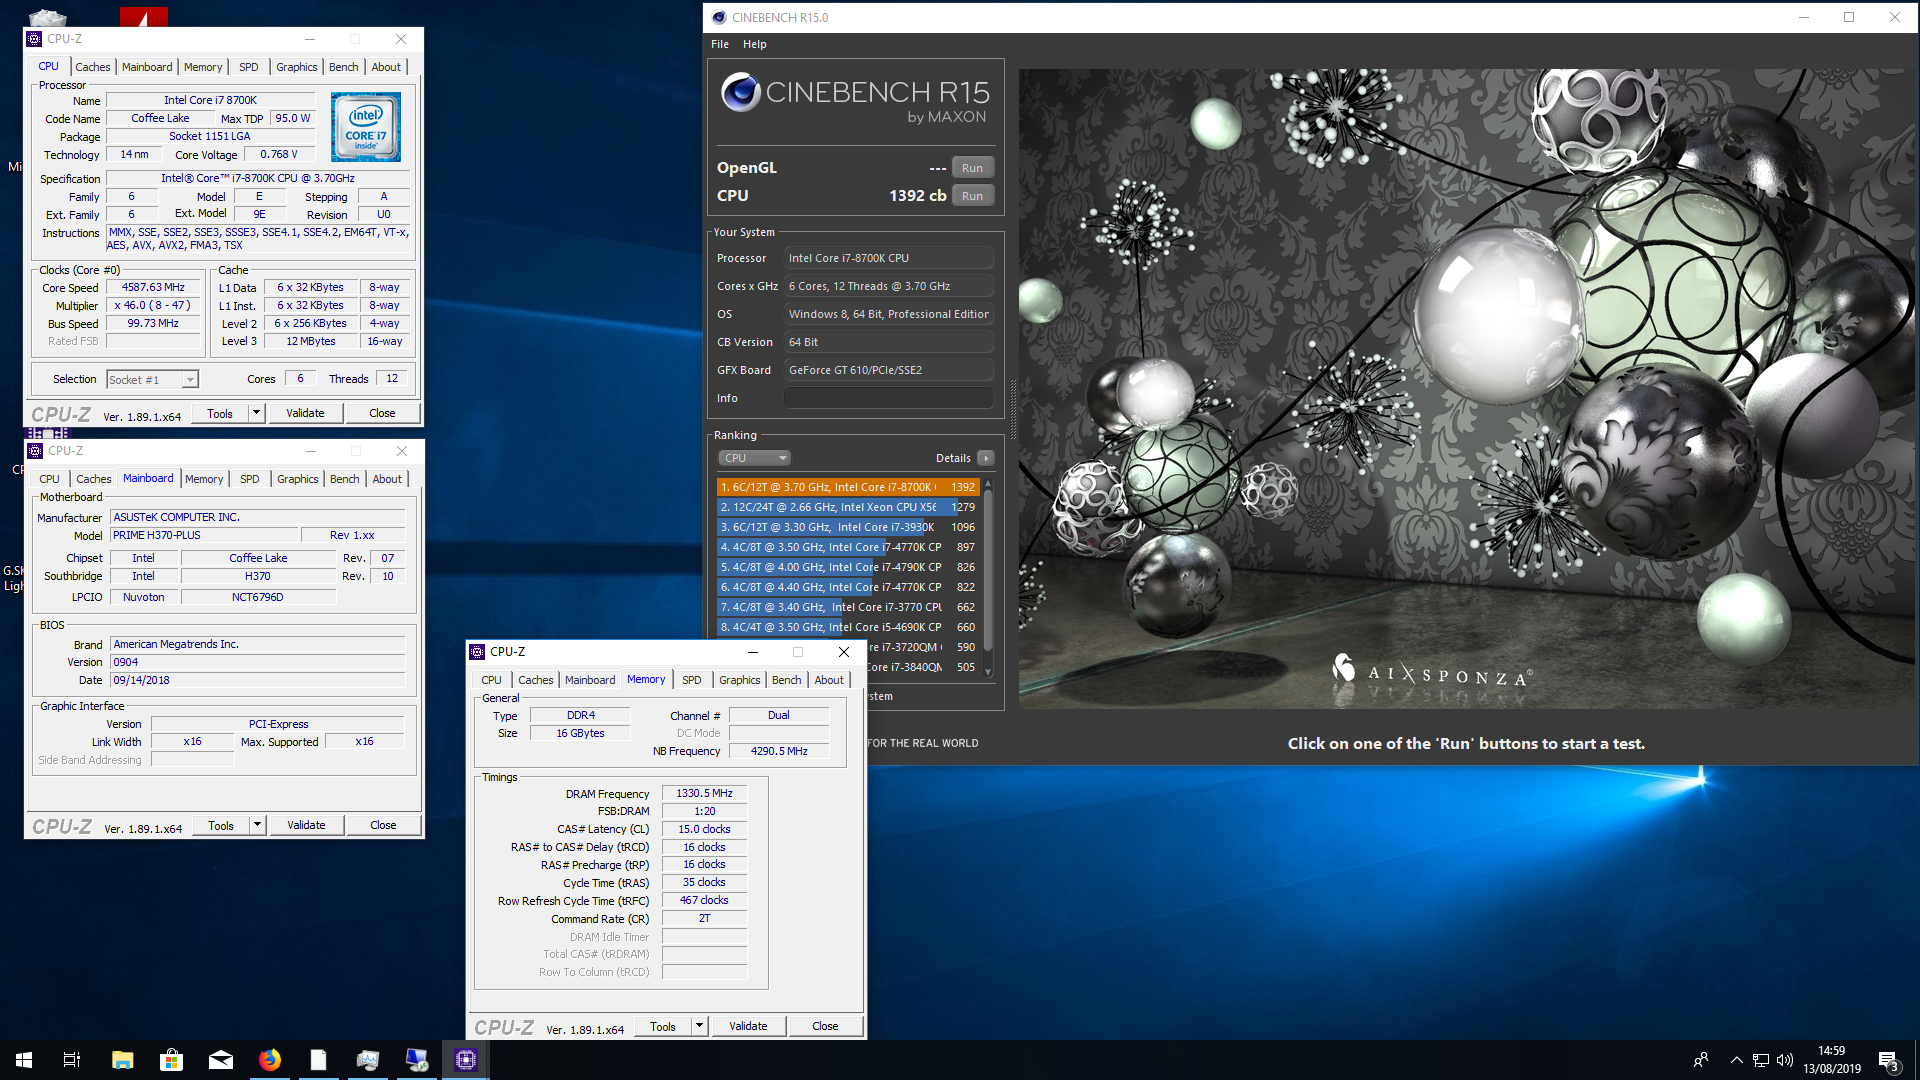Open Windows Start menu

24,1060
